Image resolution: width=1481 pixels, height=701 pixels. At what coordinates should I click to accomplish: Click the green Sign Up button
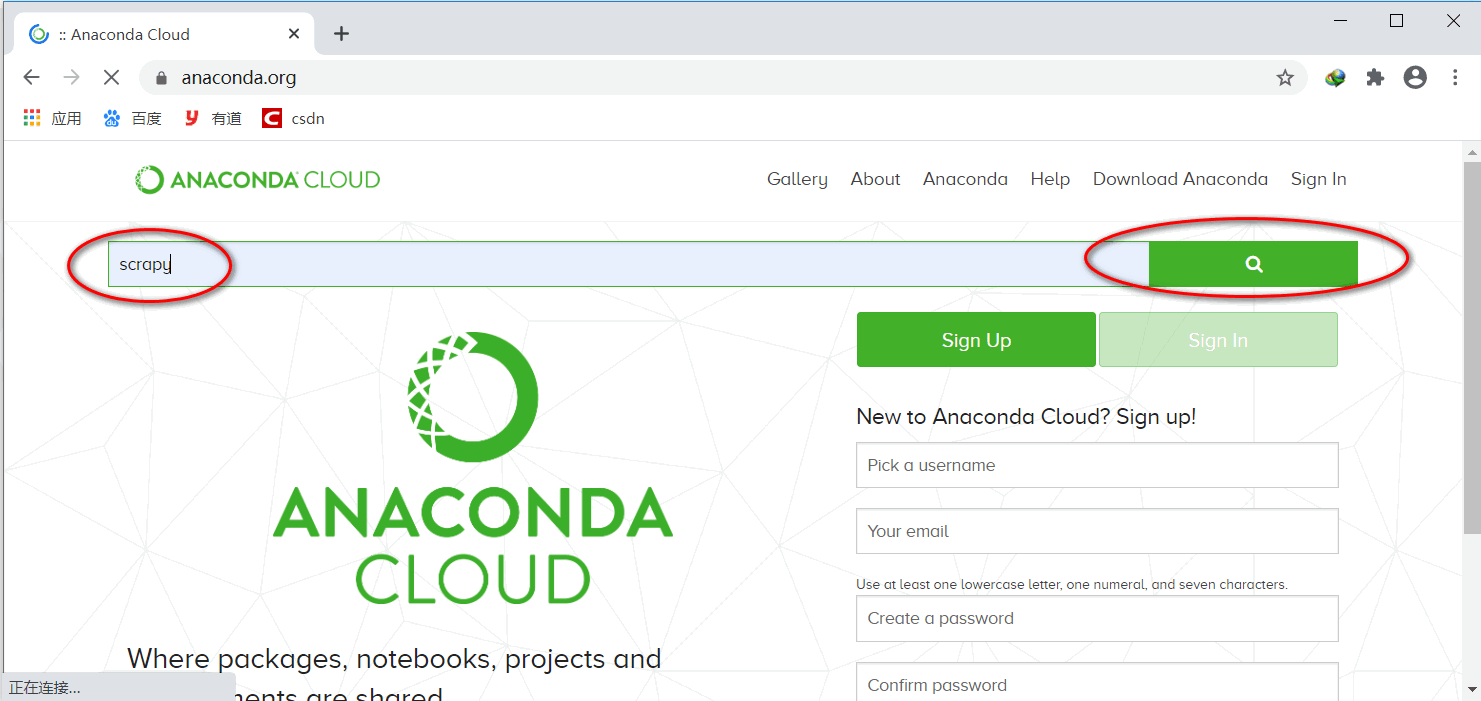click(x=976, y=340)
